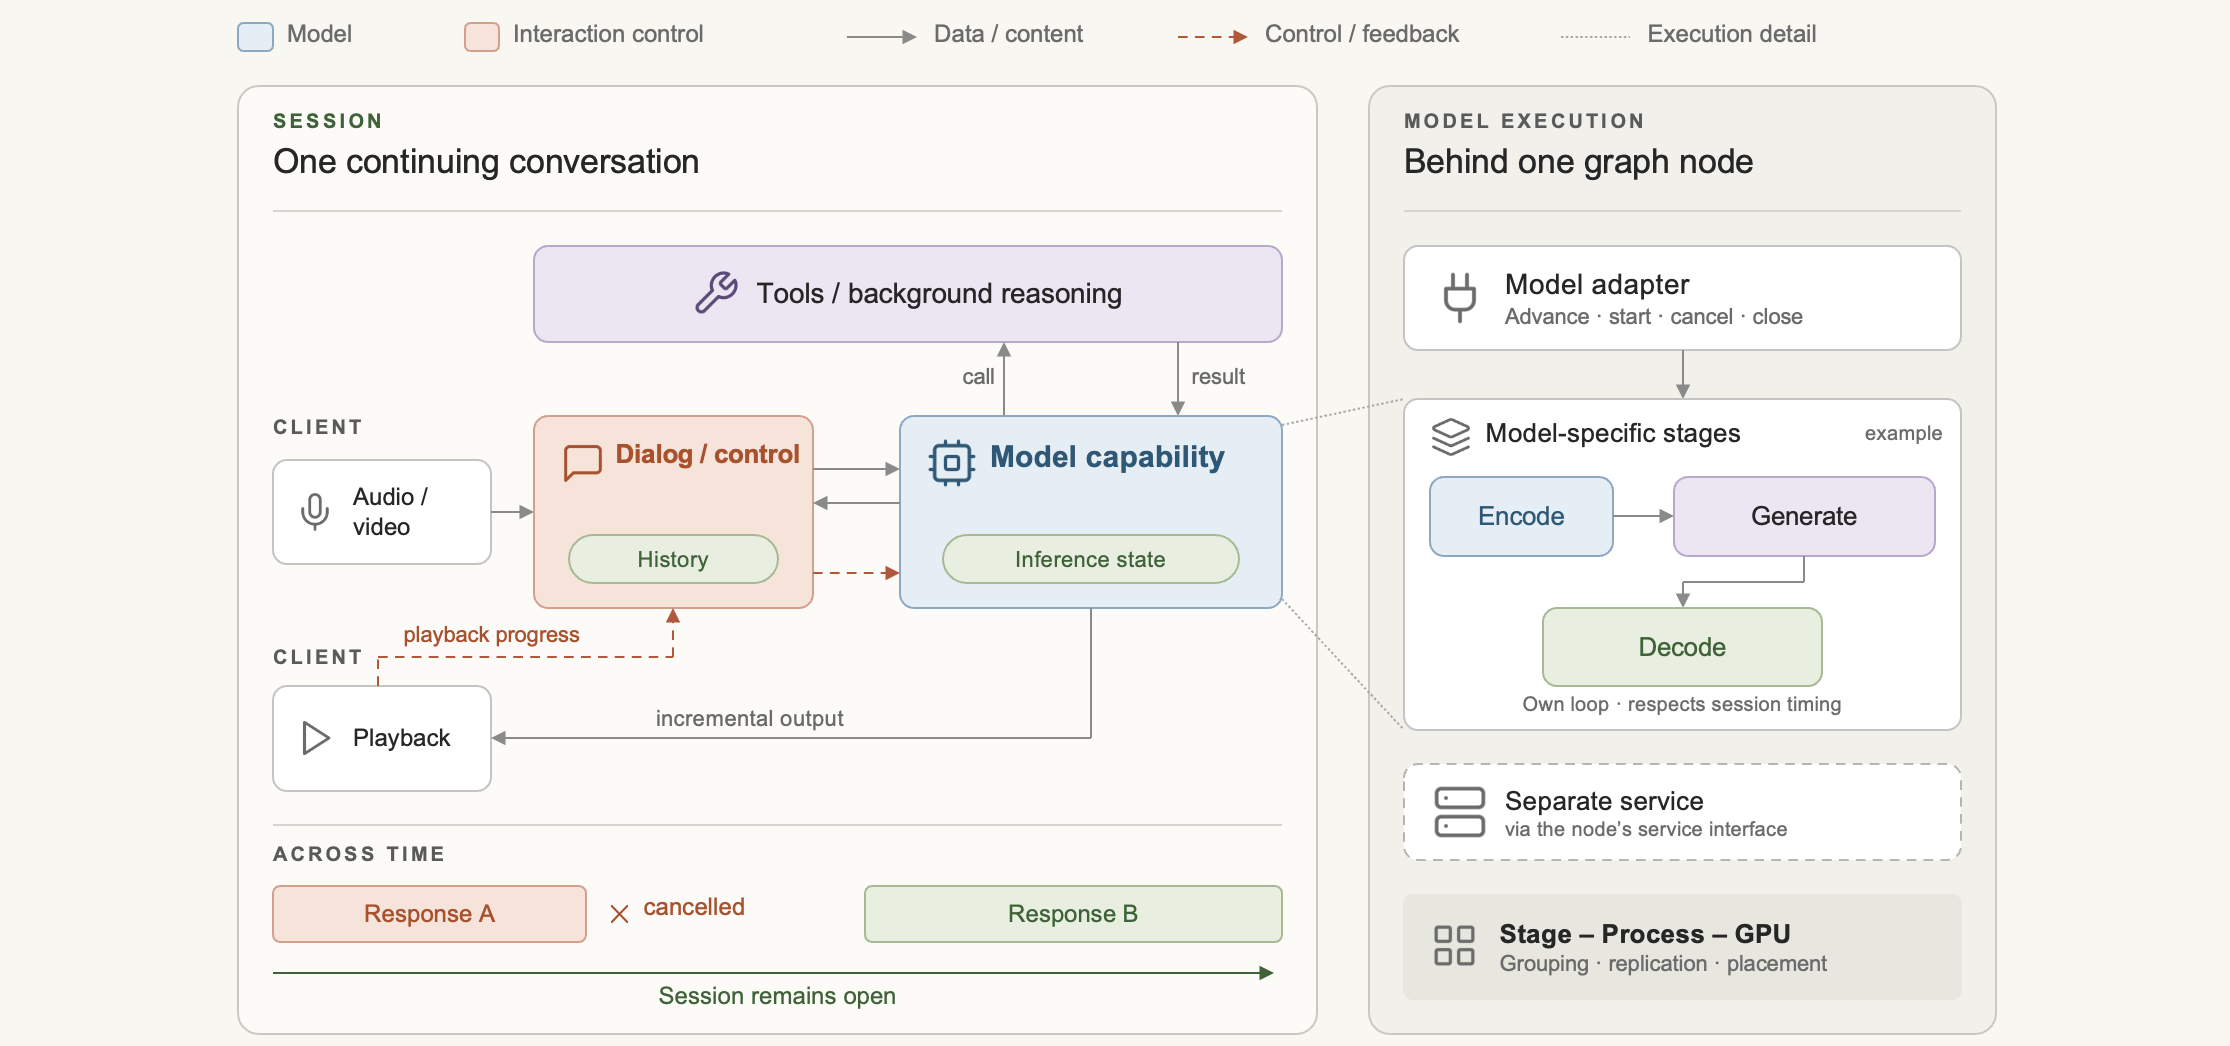
Task: Click the server icon beside Separate service
Action: (x=1459, y=812)
